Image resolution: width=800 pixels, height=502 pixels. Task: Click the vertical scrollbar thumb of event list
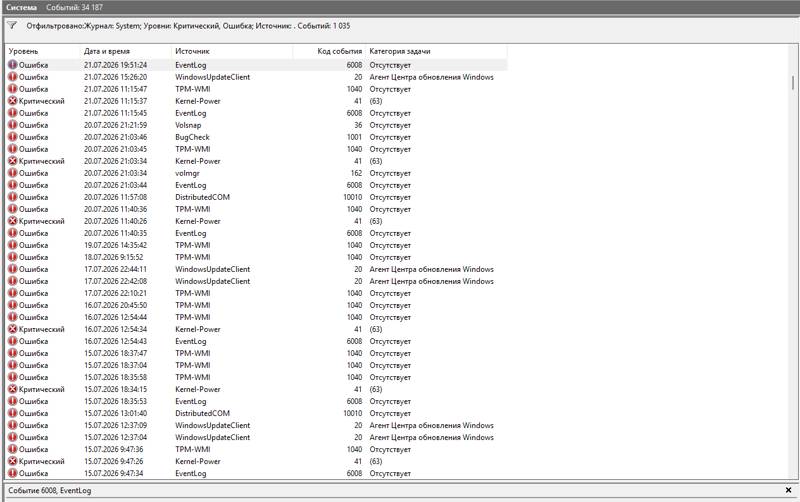point(793,83)
